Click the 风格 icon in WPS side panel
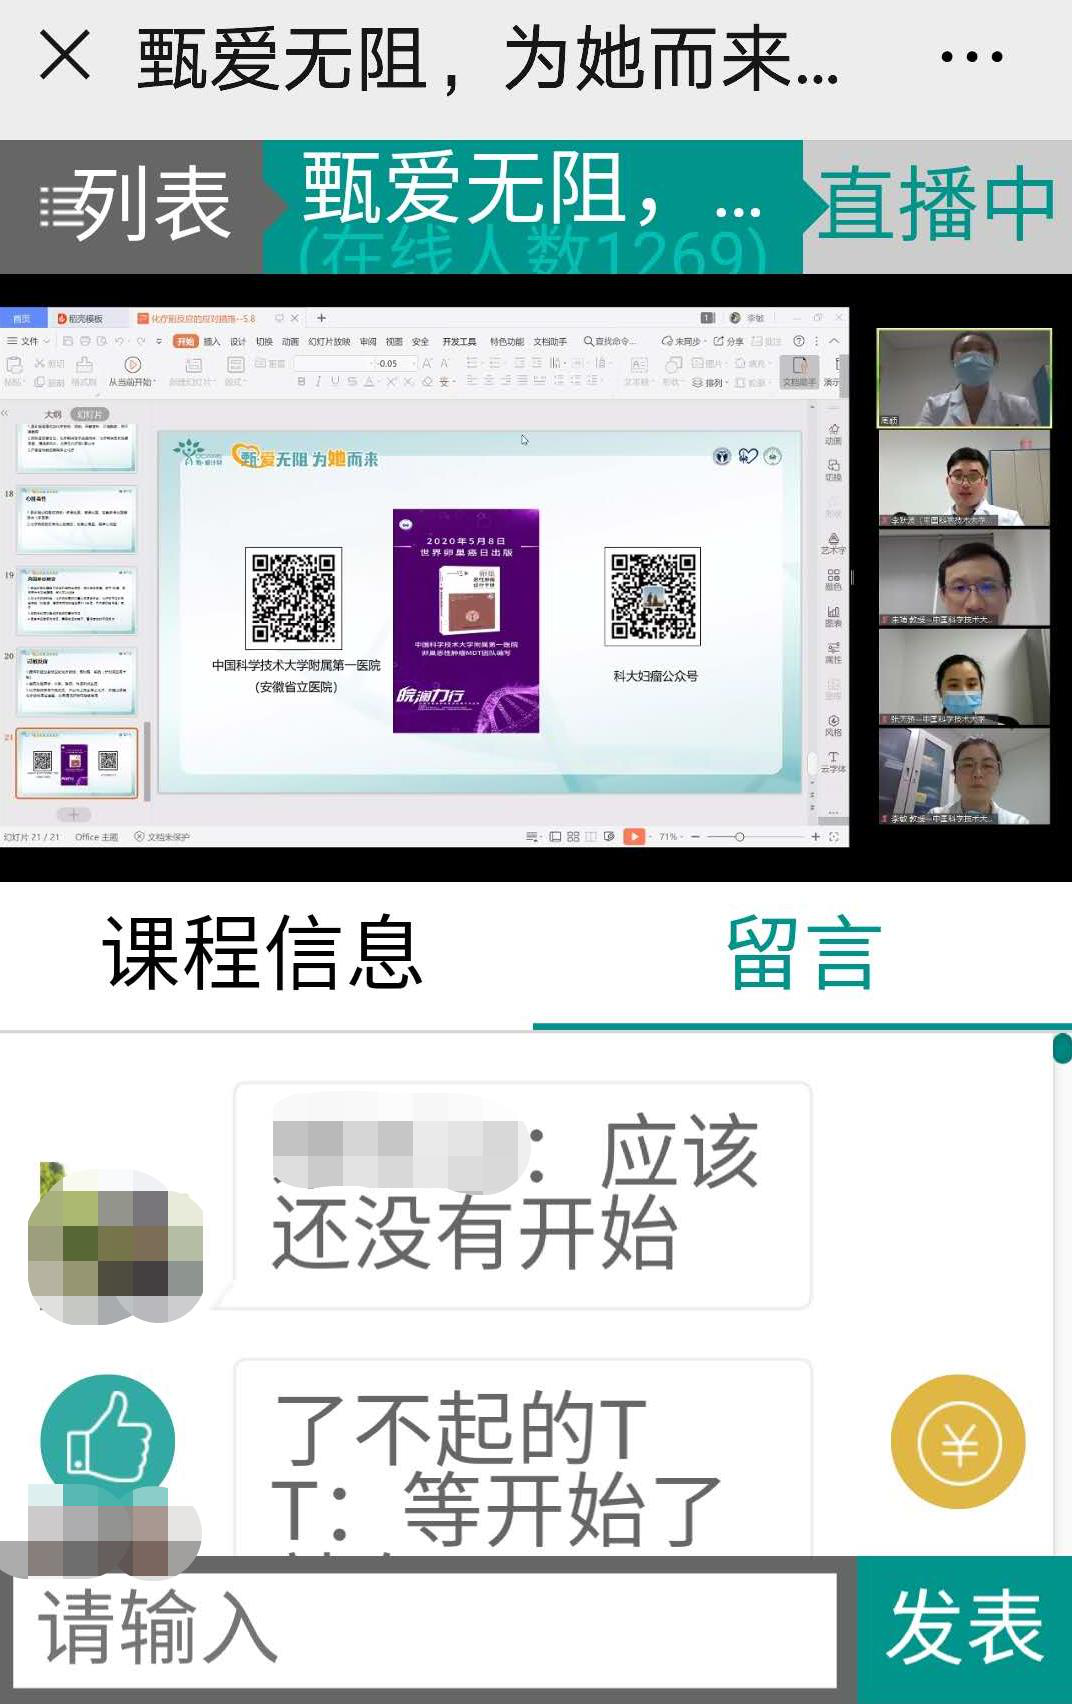Screen dimensions: 1072x1704 [833, 725]
